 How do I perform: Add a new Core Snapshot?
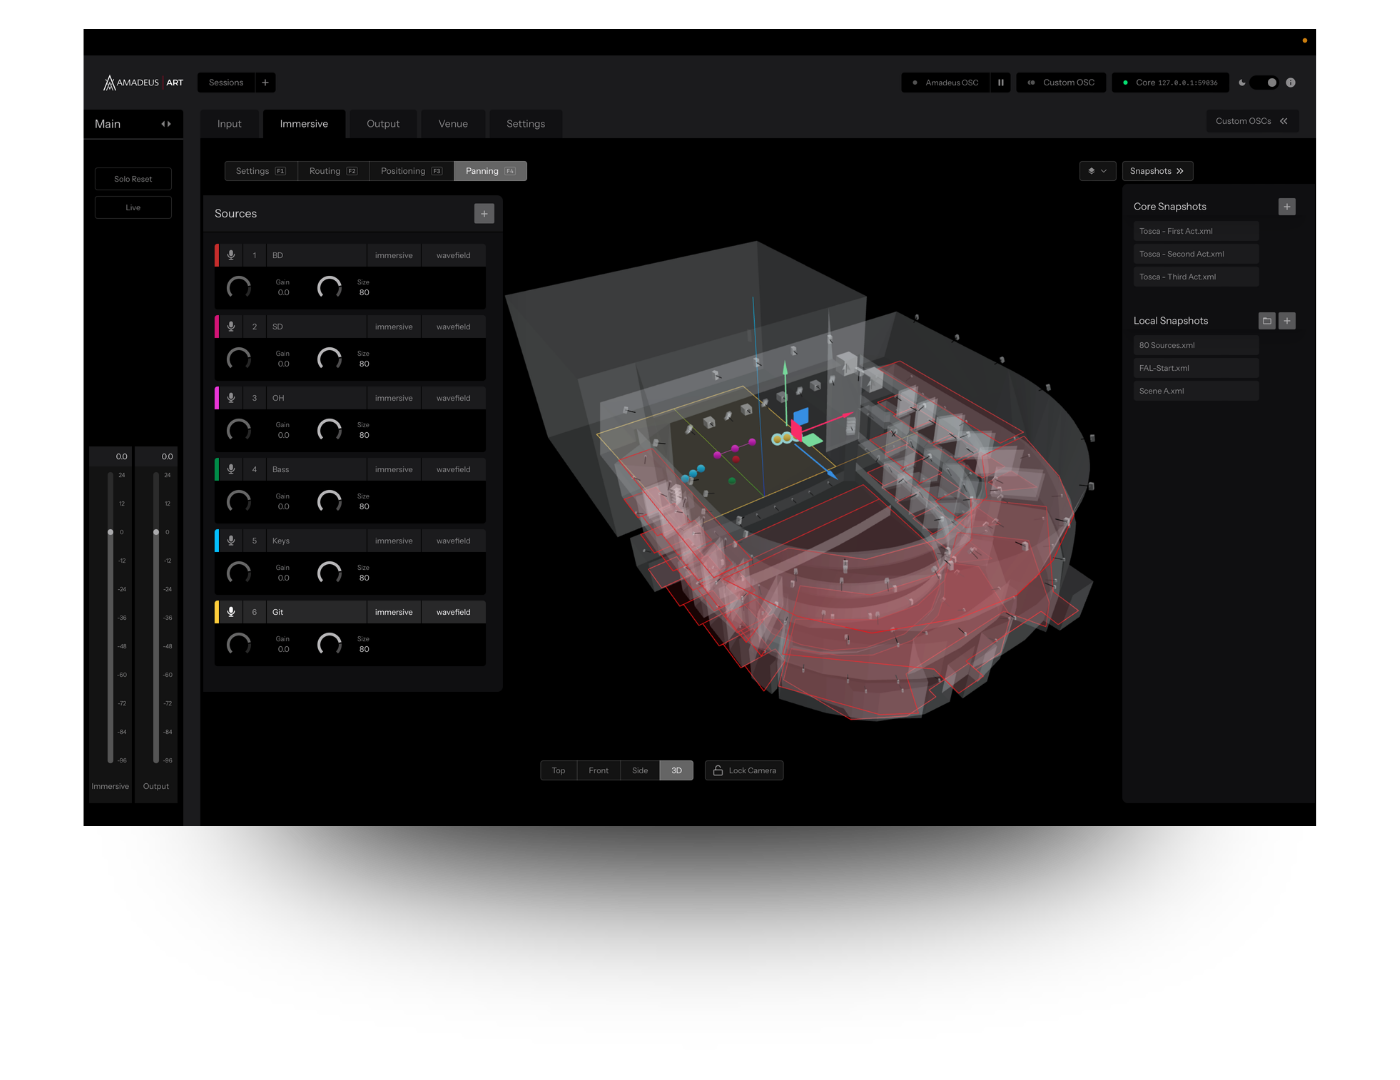point(1287,207)
